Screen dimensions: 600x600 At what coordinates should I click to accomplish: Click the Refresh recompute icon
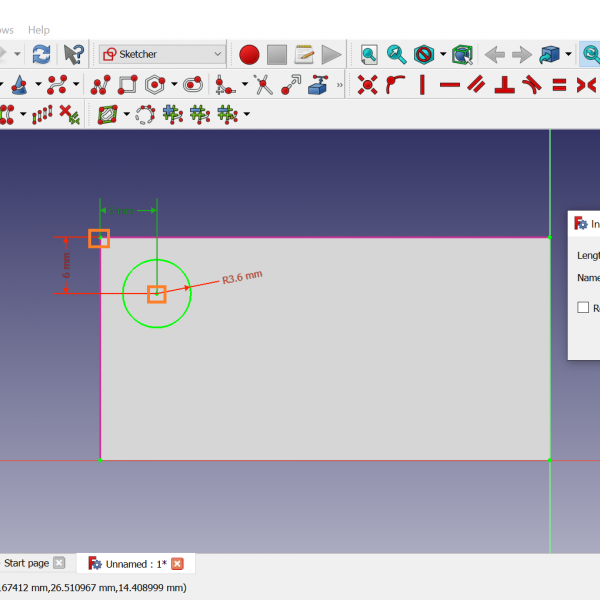(41, 54)
